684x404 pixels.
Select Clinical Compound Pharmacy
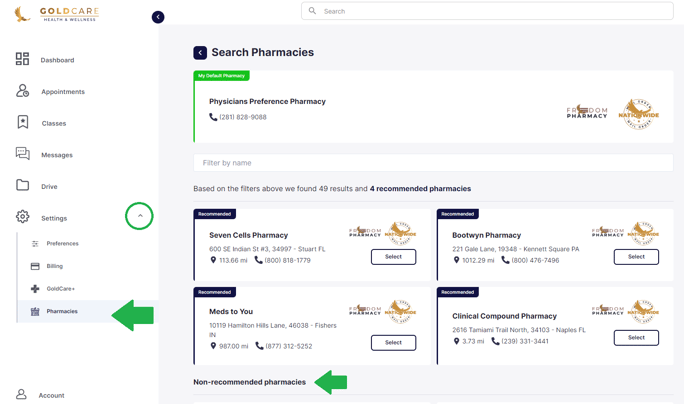coord(636,338)
